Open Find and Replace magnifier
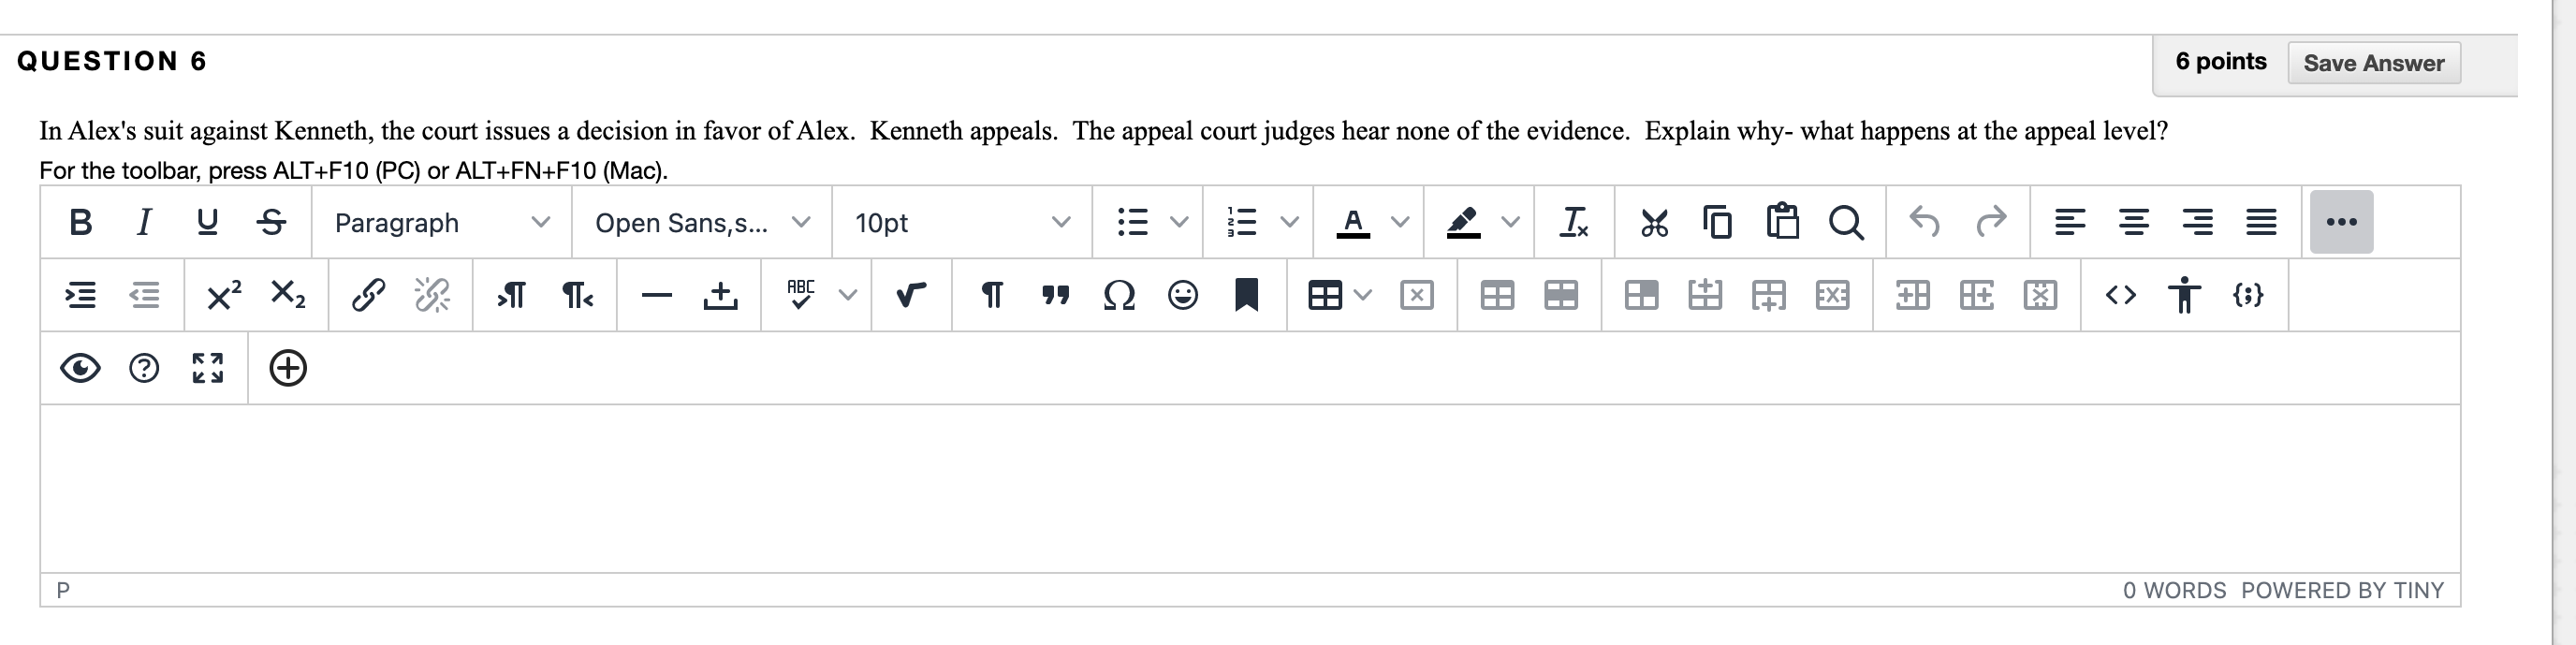Image resolution: width=2576 pixels, height=645 pixels. tap(1846, 222)
